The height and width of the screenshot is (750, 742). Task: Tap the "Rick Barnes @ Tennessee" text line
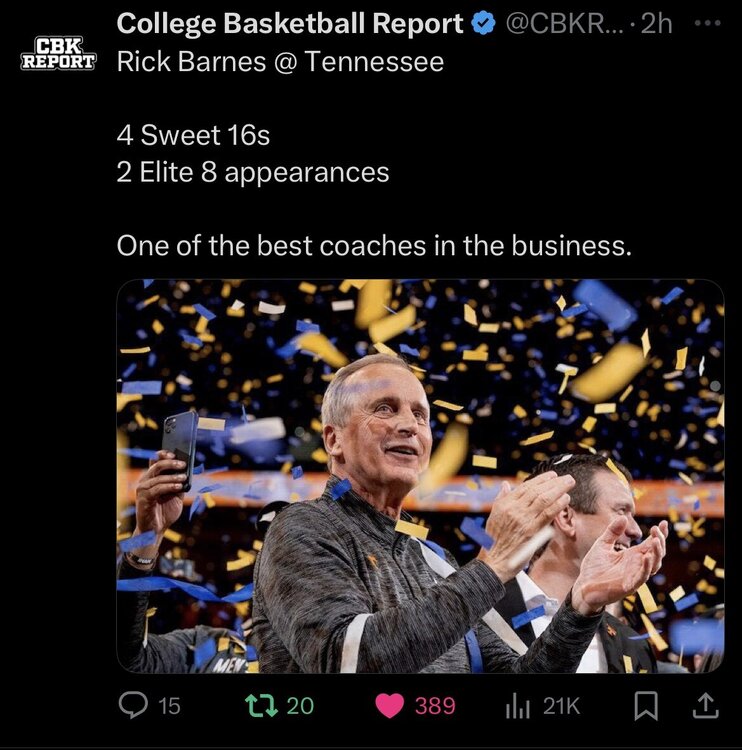pyautogui.click(x=280, y=62)
